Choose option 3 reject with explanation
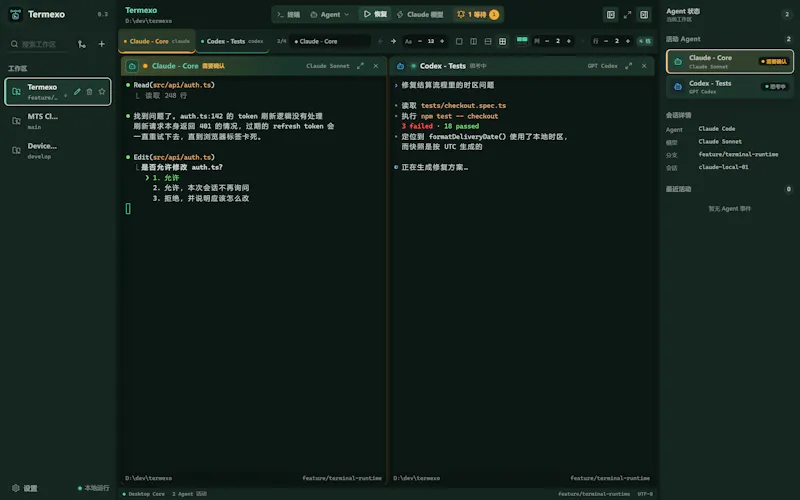The height and width of the screenshot is (500, 800). [201, 198]
